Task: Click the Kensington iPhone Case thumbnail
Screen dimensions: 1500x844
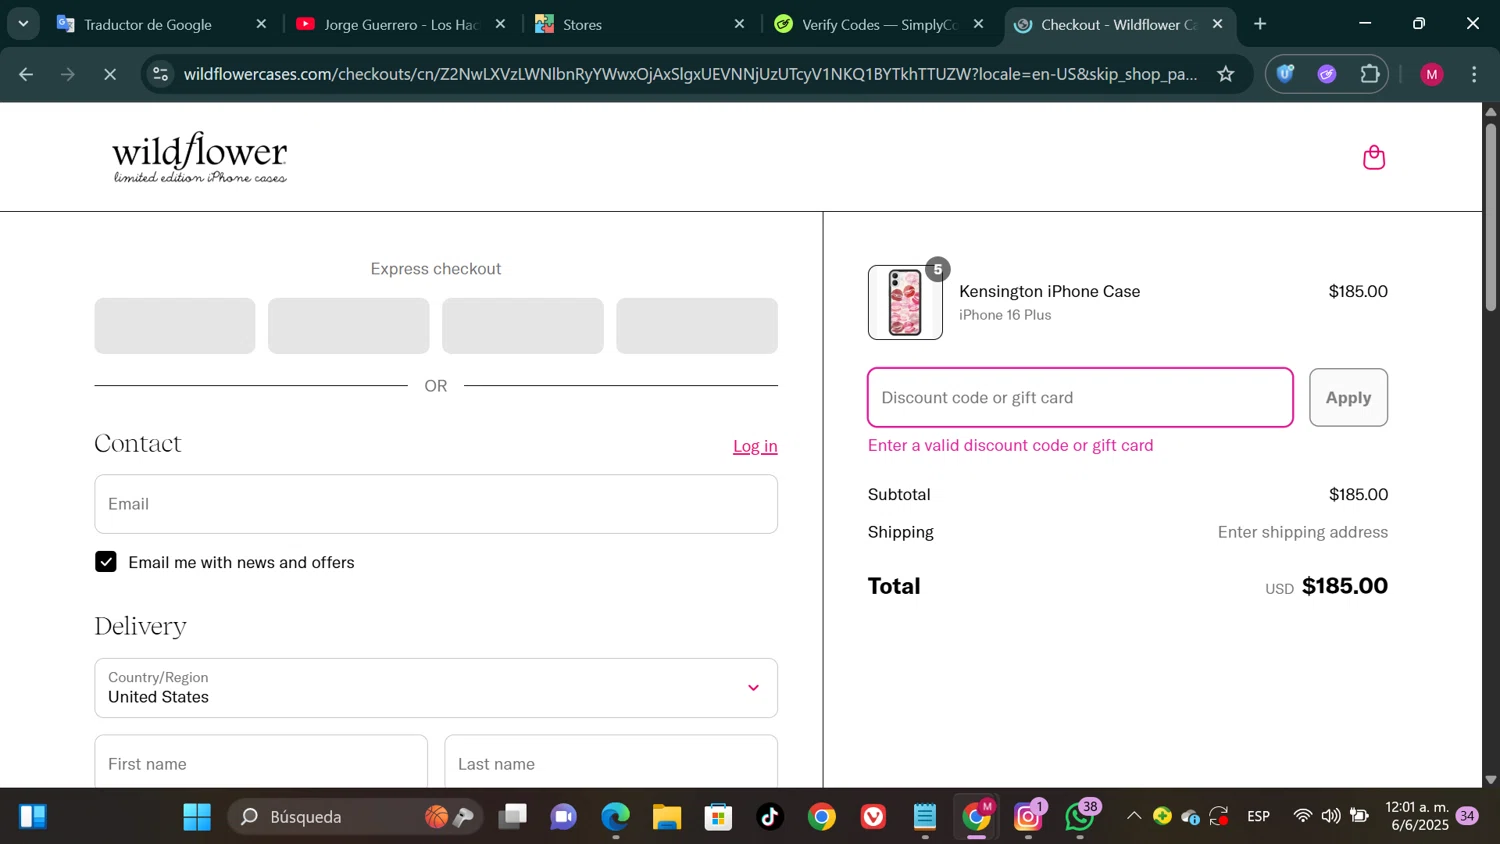Action: click(x=905, y=302)
